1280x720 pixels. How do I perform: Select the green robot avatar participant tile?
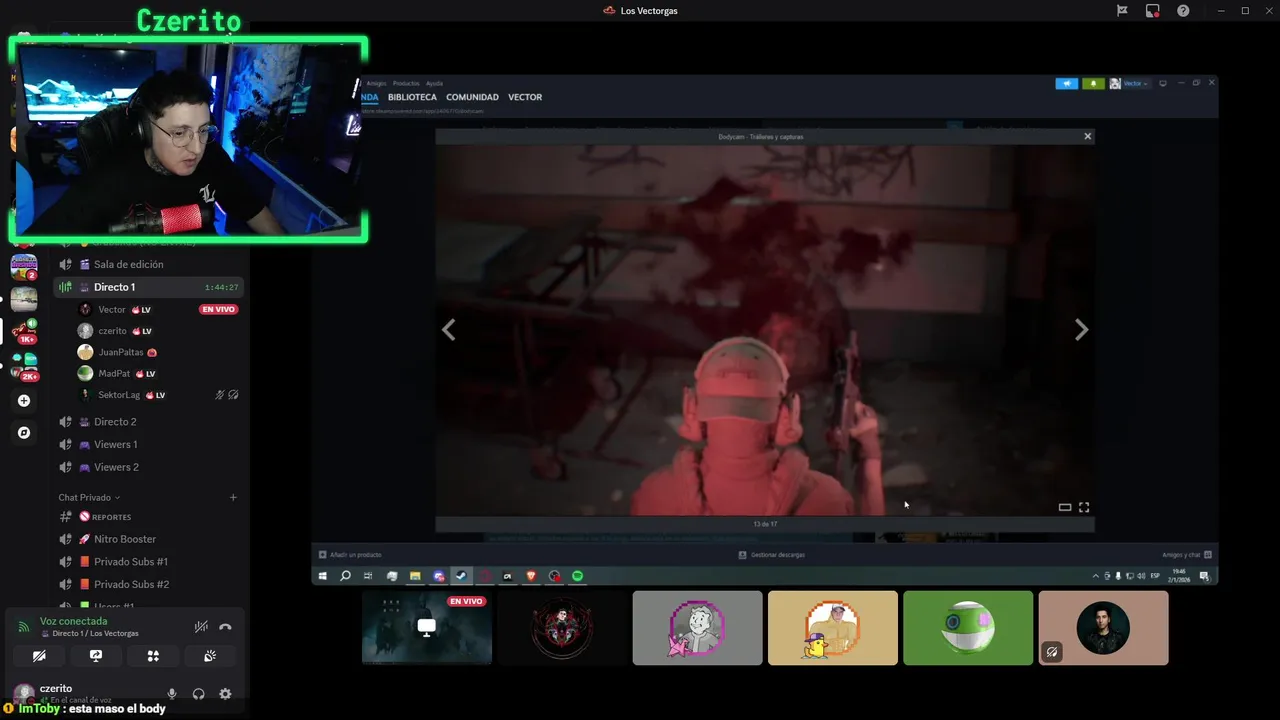pyautogui.click(x=968, y=628)
